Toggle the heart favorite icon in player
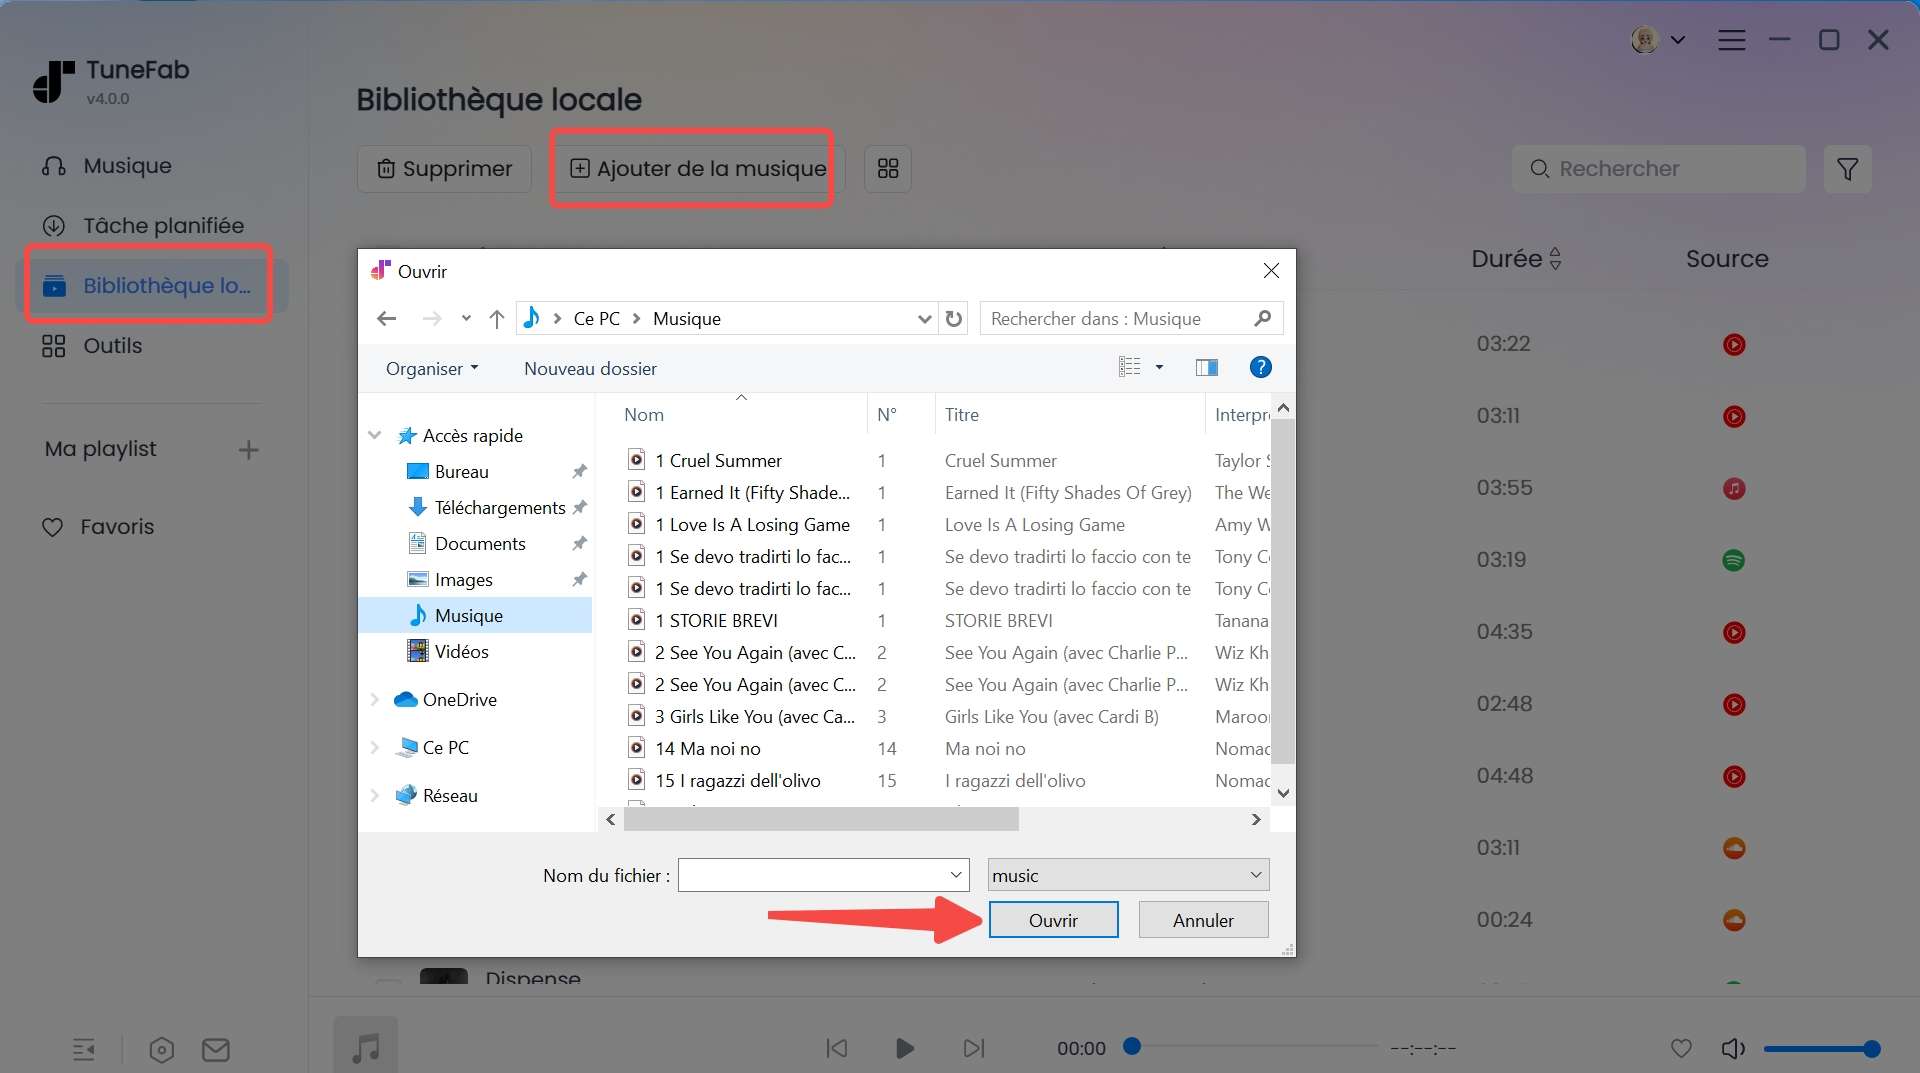This screenshot has width=1920, height=1073. point(1681,1047)
